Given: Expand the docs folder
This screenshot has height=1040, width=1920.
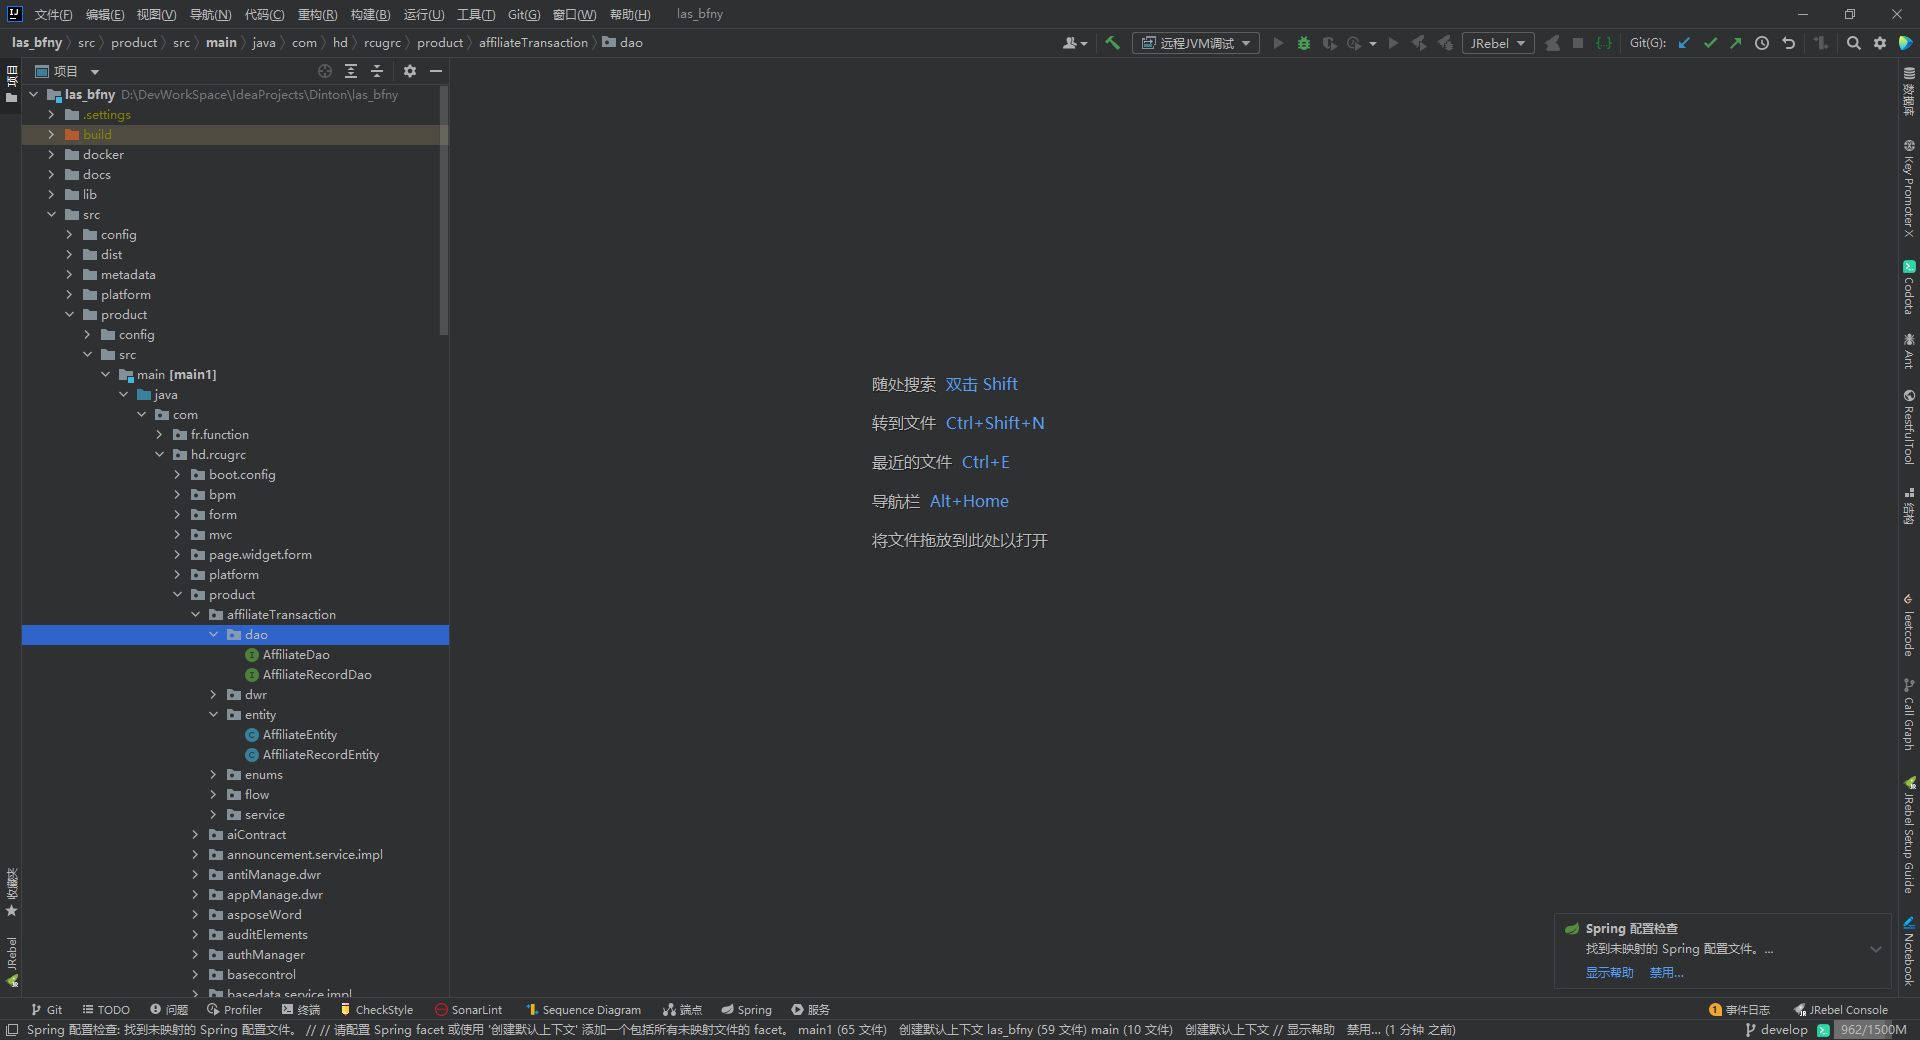Looking at the screenshot, I should click(x=51, y=175).
